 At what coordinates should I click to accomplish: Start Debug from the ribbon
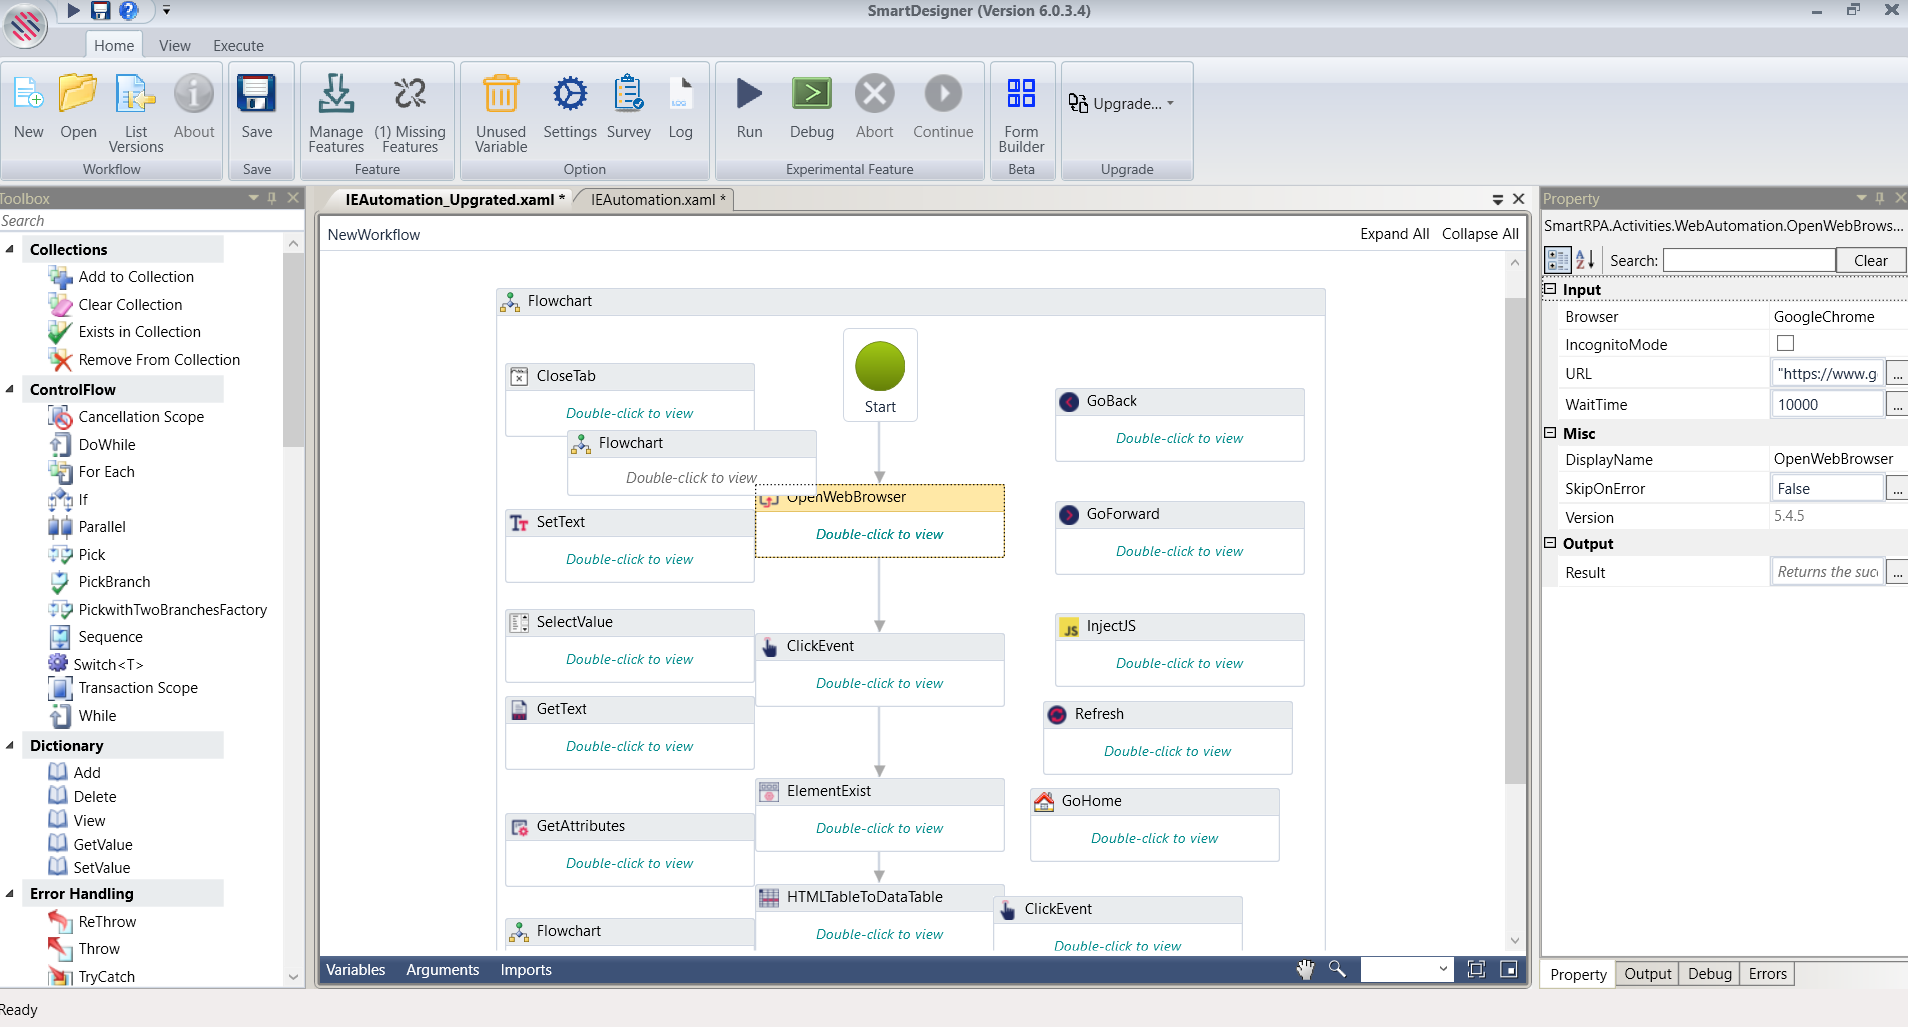point(811,95)
